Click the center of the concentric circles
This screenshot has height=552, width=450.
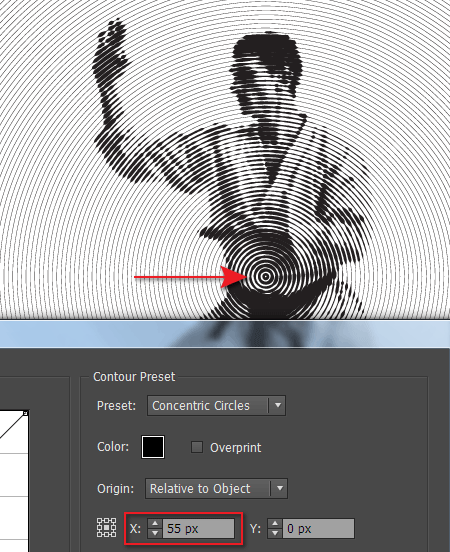point(266,277)
